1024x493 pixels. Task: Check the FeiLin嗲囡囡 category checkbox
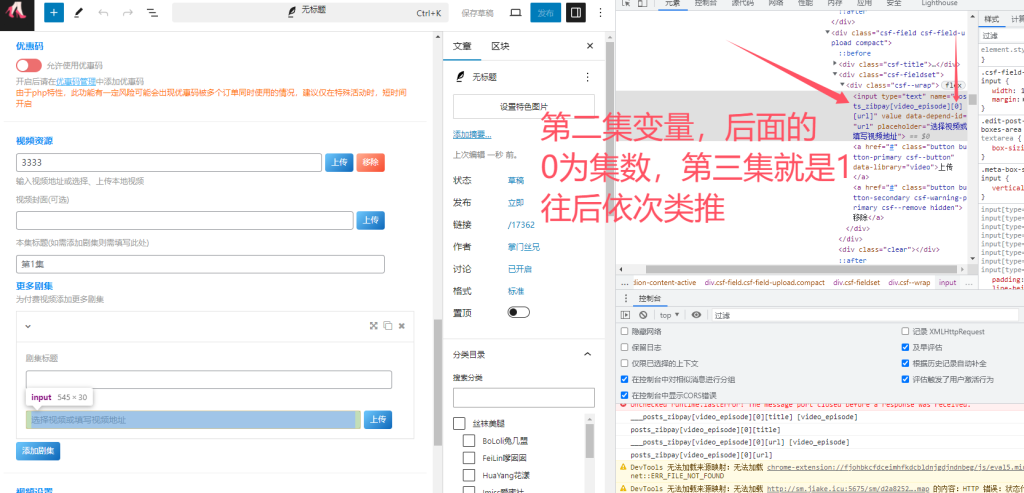(469, 458)
